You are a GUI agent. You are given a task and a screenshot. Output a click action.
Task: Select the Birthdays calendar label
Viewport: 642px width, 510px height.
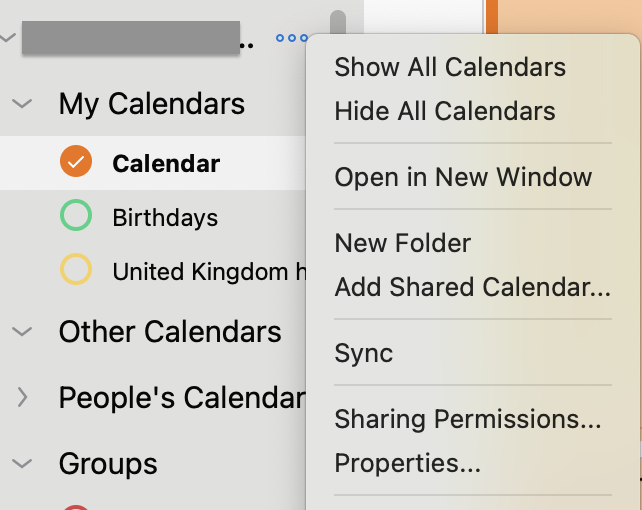pyautogui.click(x=165, y=218)
